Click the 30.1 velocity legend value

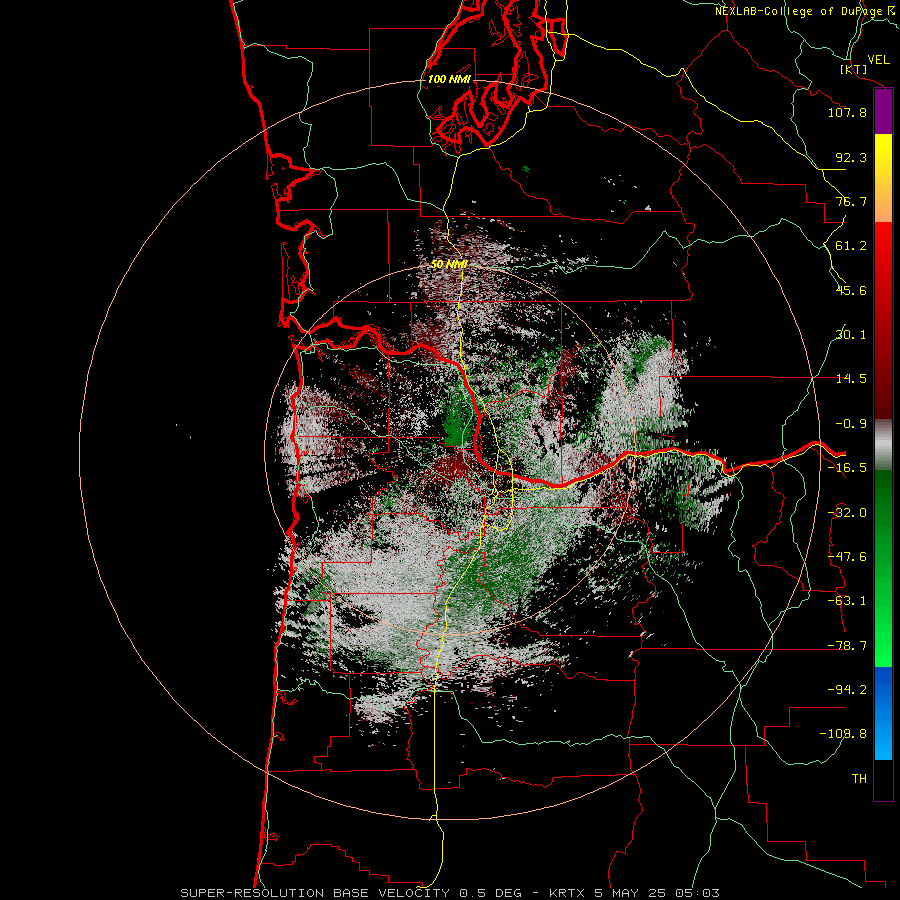pyautogui.click(x=851, y=335)
